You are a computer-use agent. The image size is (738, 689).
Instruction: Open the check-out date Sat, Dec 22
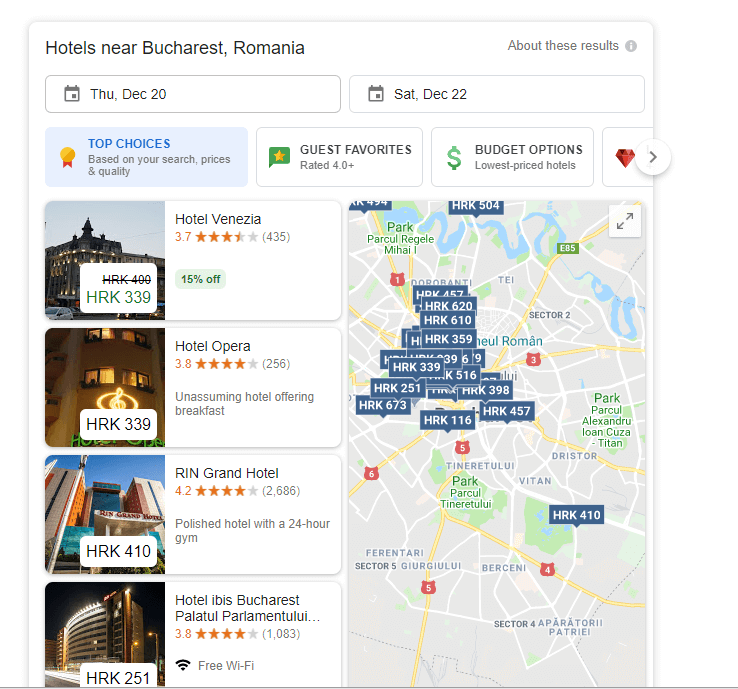coord(497,94)
